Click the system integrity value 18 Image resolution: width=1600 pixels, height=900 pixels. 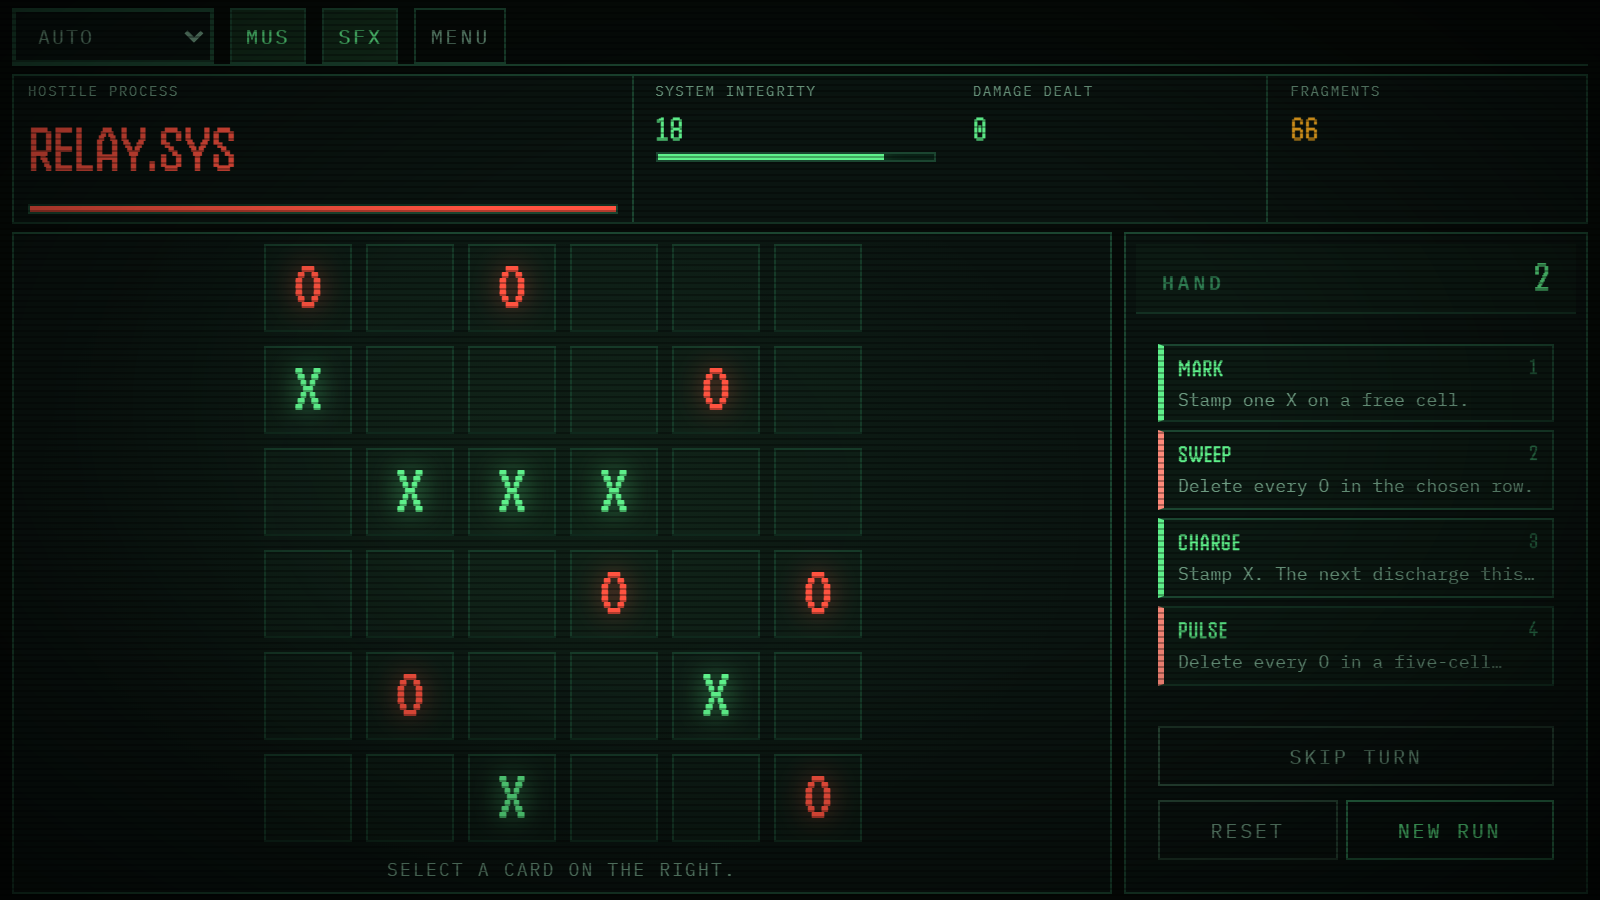click(669, 130)
